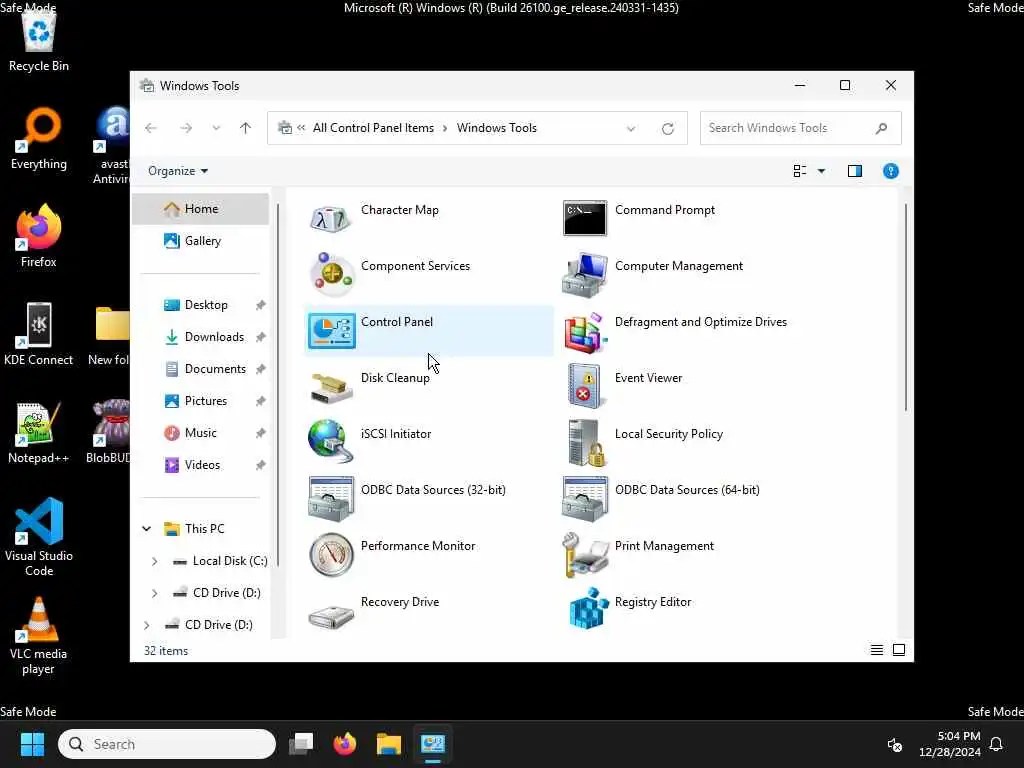Screen dimensions: 1024x768
Task: Select the Print Management icon
Action: [584, 554]
